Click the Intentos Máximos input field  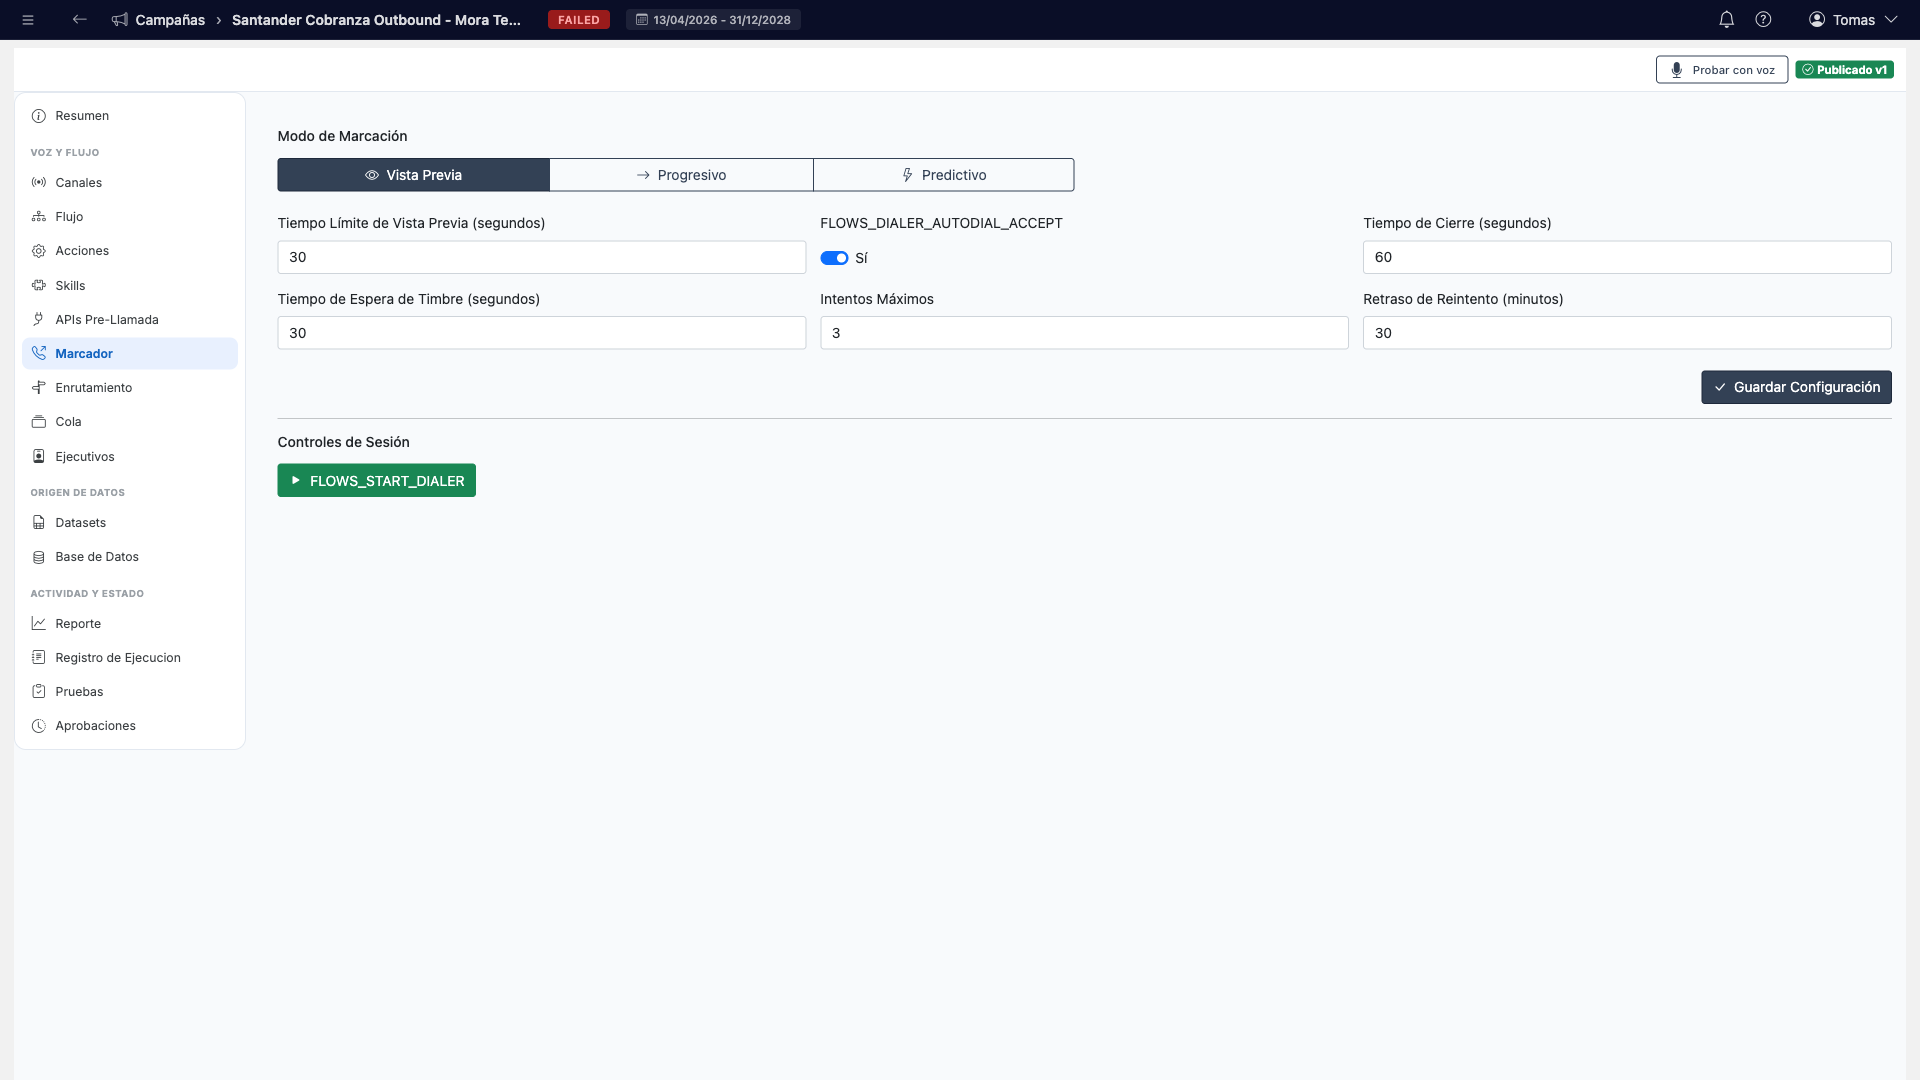(1084, 333)
